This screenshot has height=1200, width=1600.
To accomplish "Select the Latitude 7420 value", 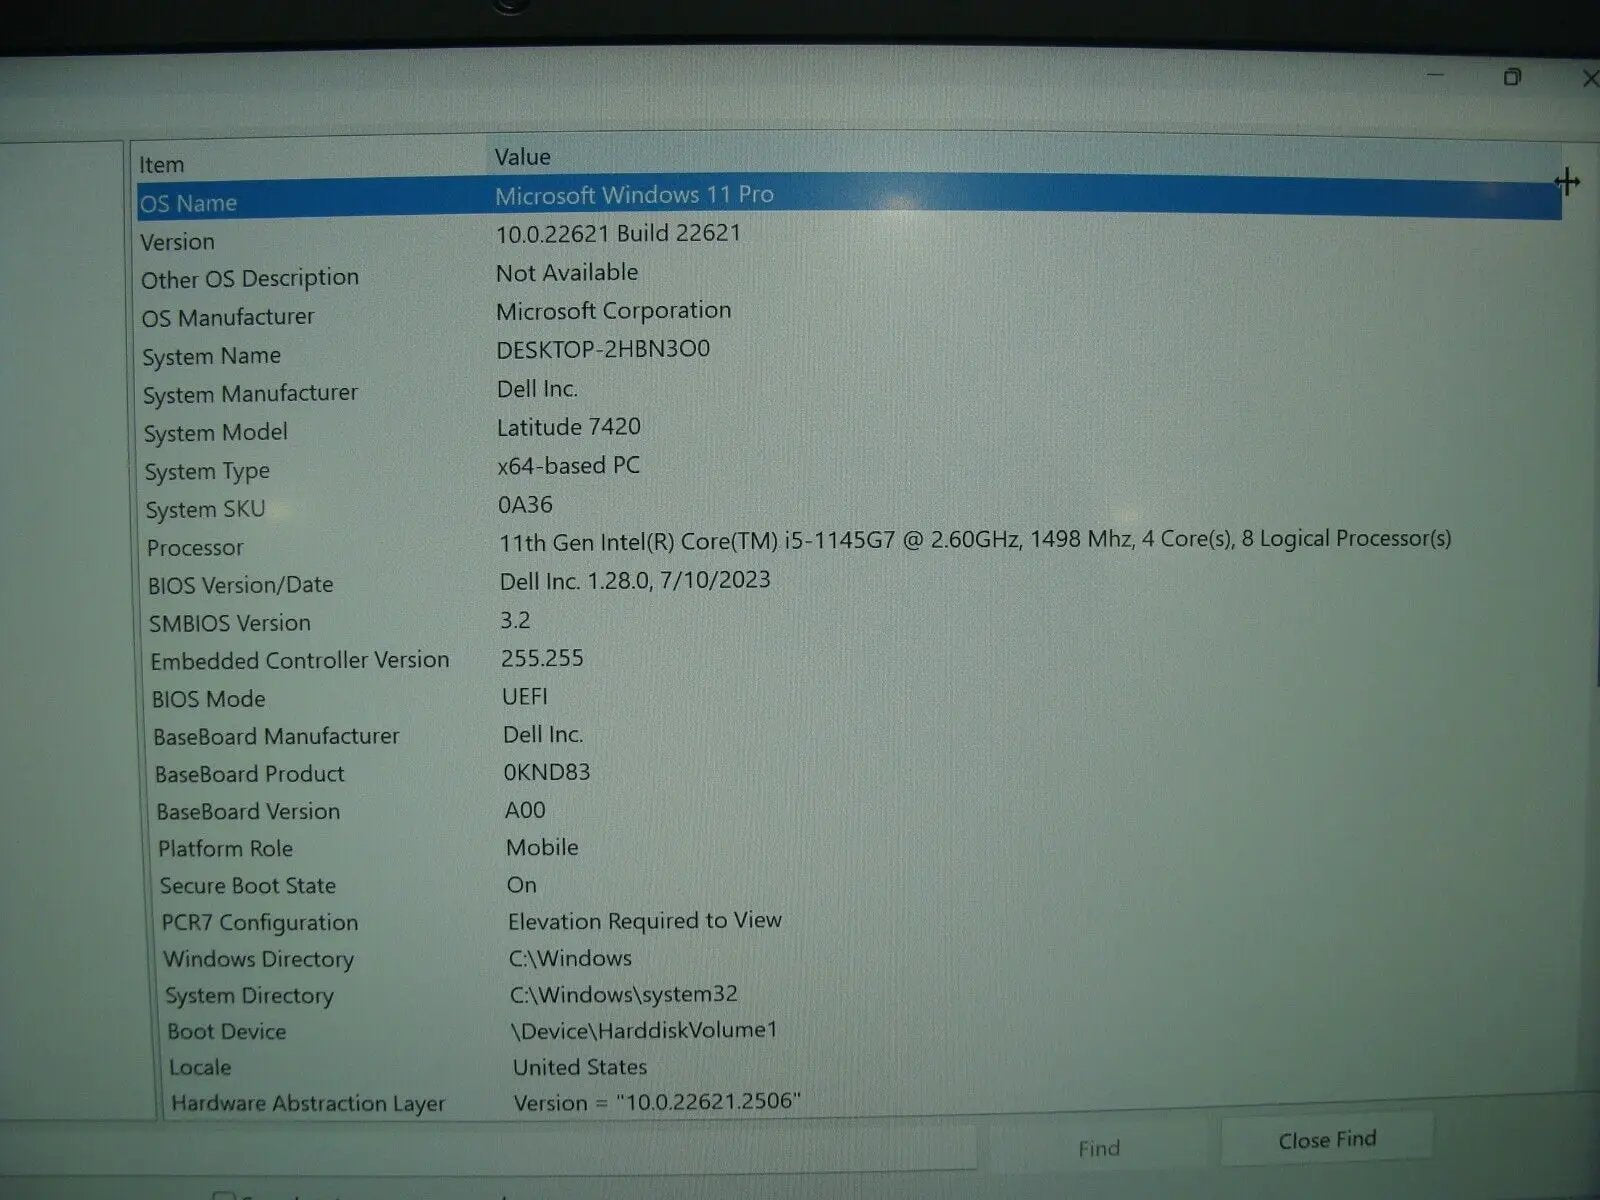I will pos(568,427).
